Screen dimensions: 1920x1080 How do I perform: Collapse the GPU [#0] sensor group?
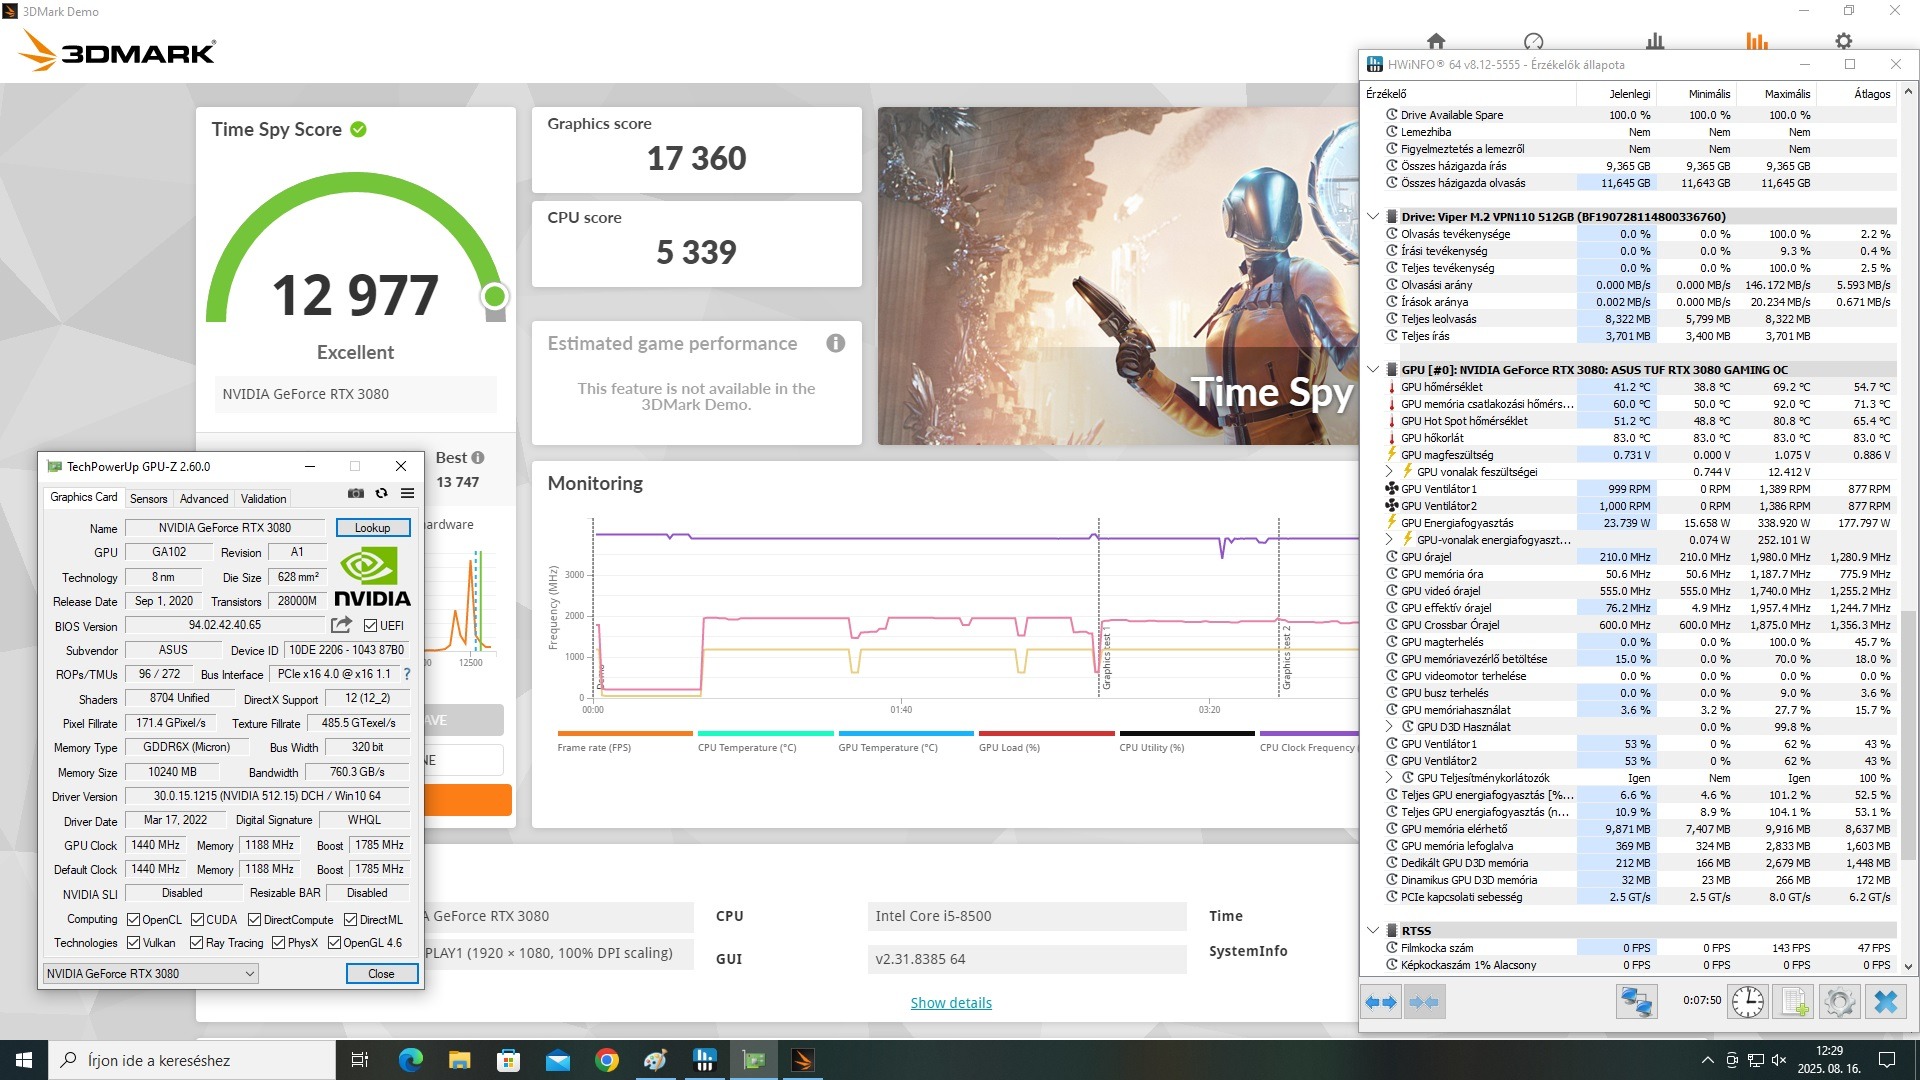point(1373,369)
